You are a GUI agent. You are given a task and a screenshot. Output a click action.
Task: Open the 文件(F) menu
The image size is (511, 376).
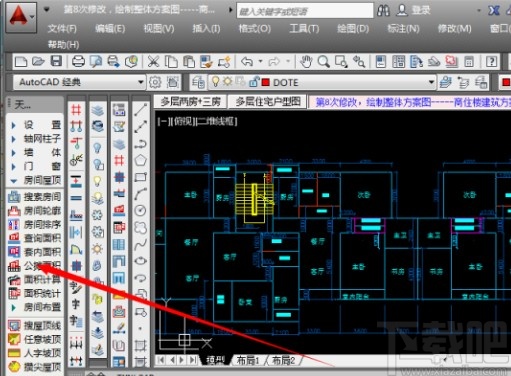(62, 29)
